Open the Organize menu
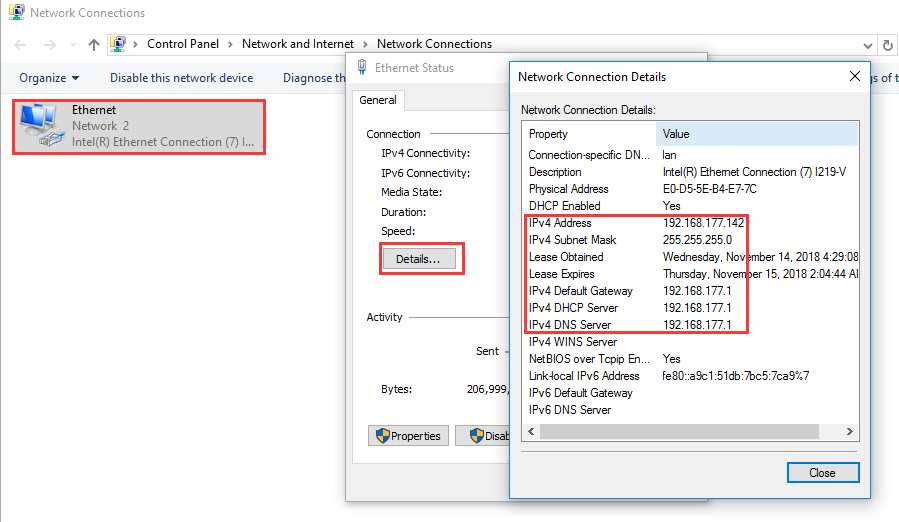 pos(49,78)
